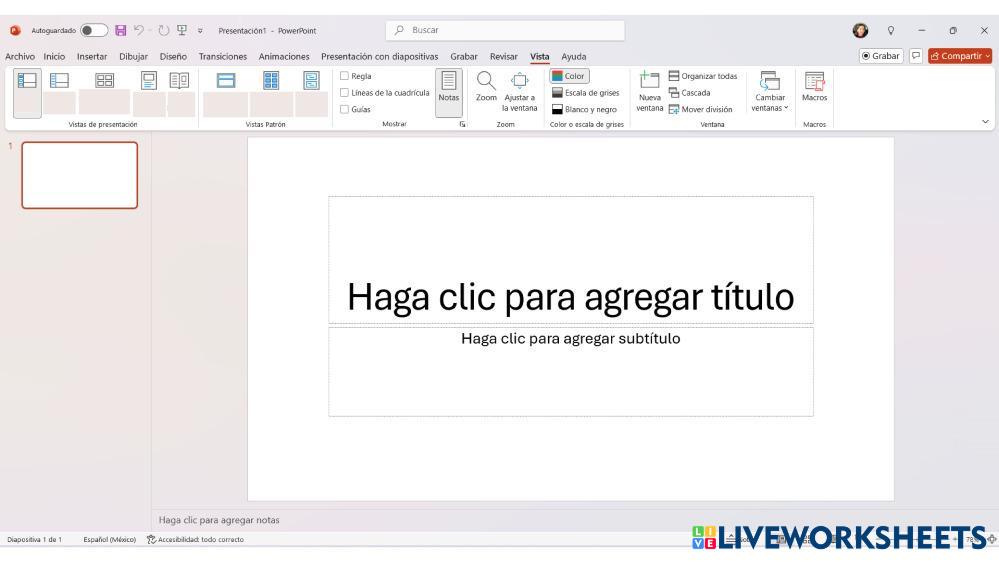
Task: Enable the Regla checkbox
Action: pos(345,76)
